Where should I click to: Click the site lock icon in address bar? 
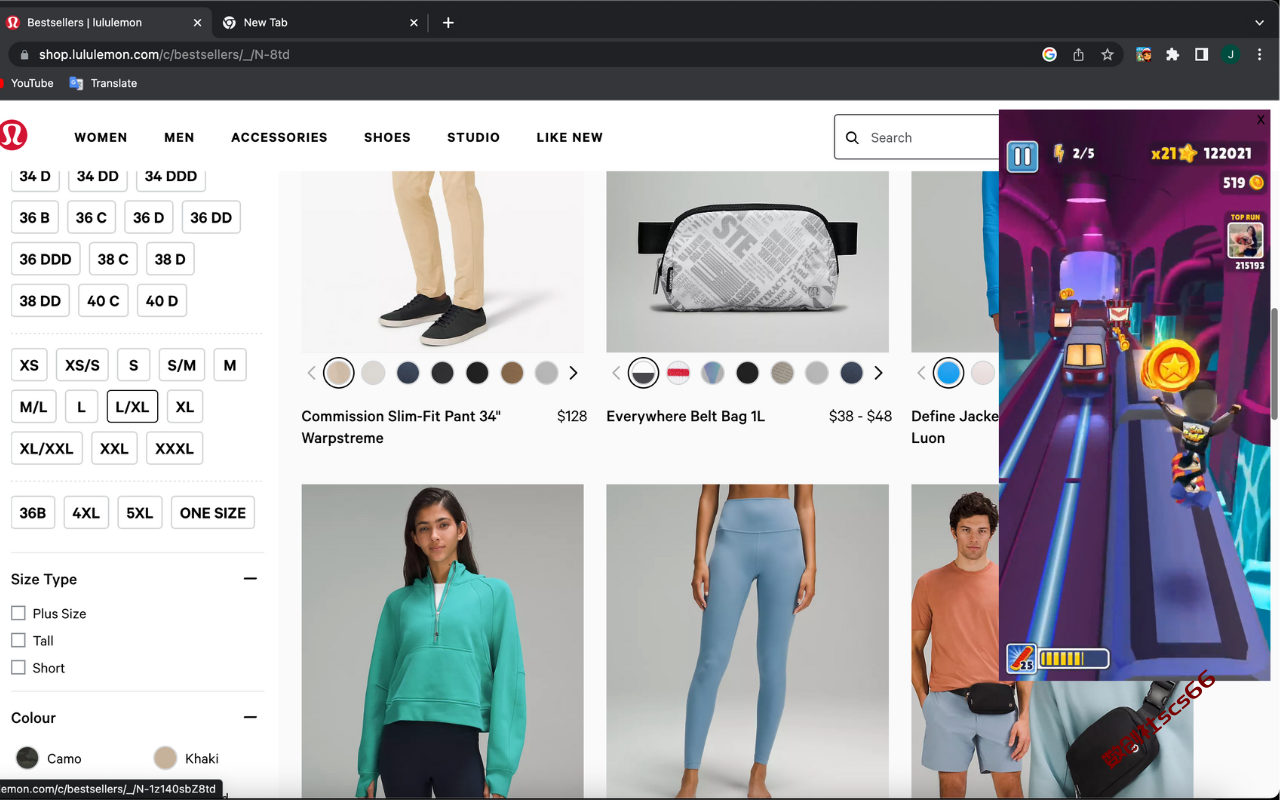click(x=24, y=55)
